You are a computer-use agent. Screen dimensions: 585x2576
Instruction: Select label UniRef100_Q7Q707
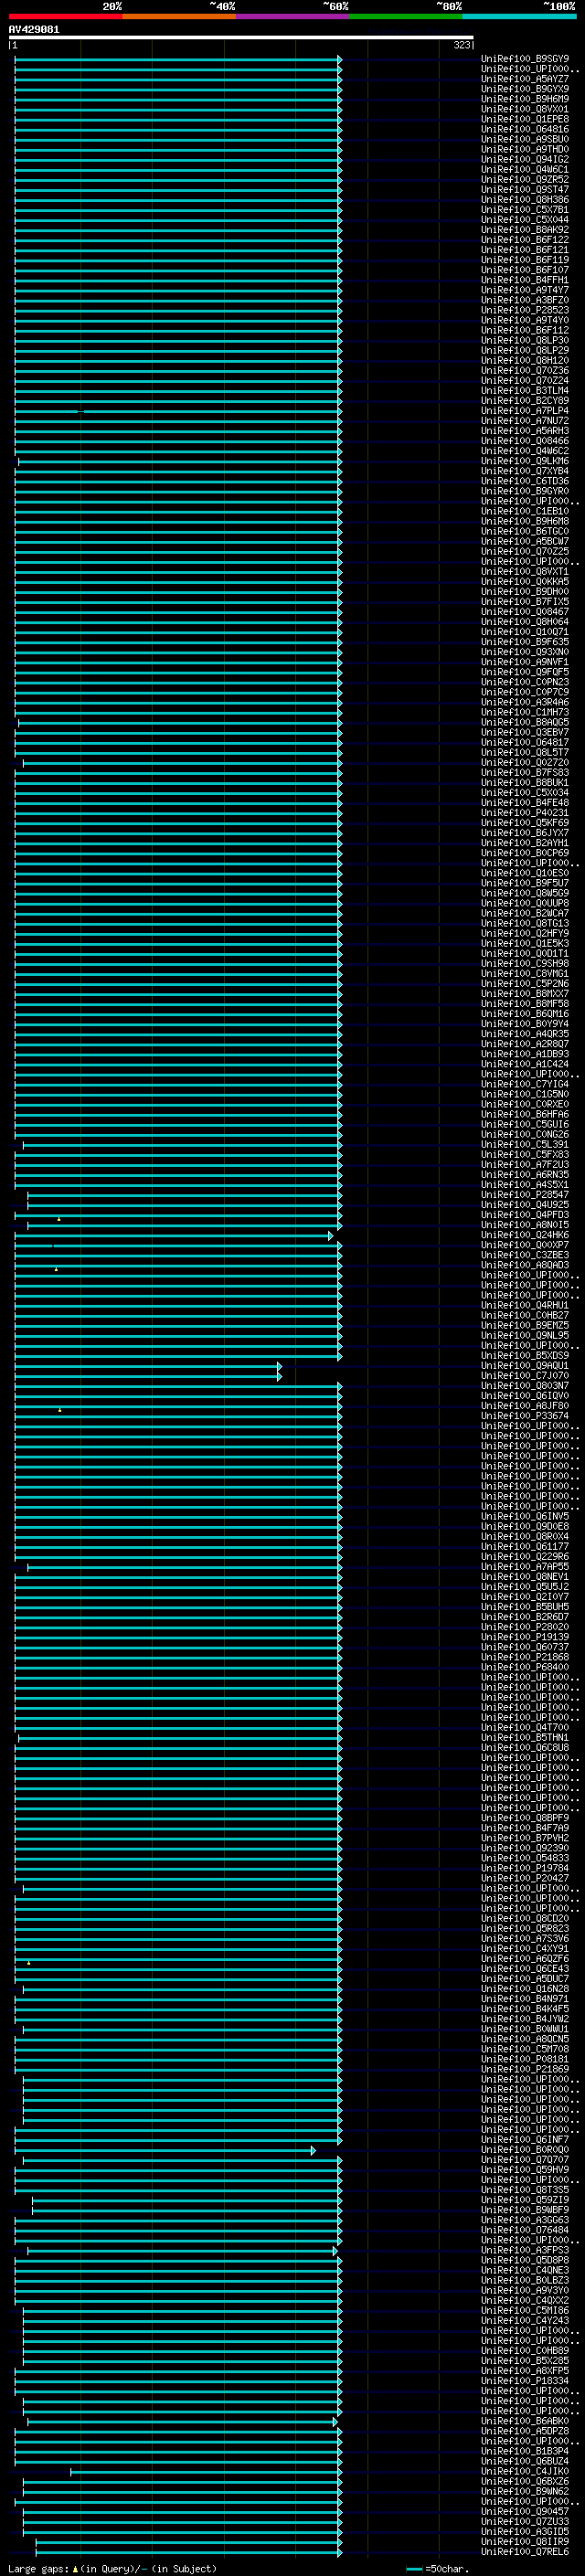525,2159
